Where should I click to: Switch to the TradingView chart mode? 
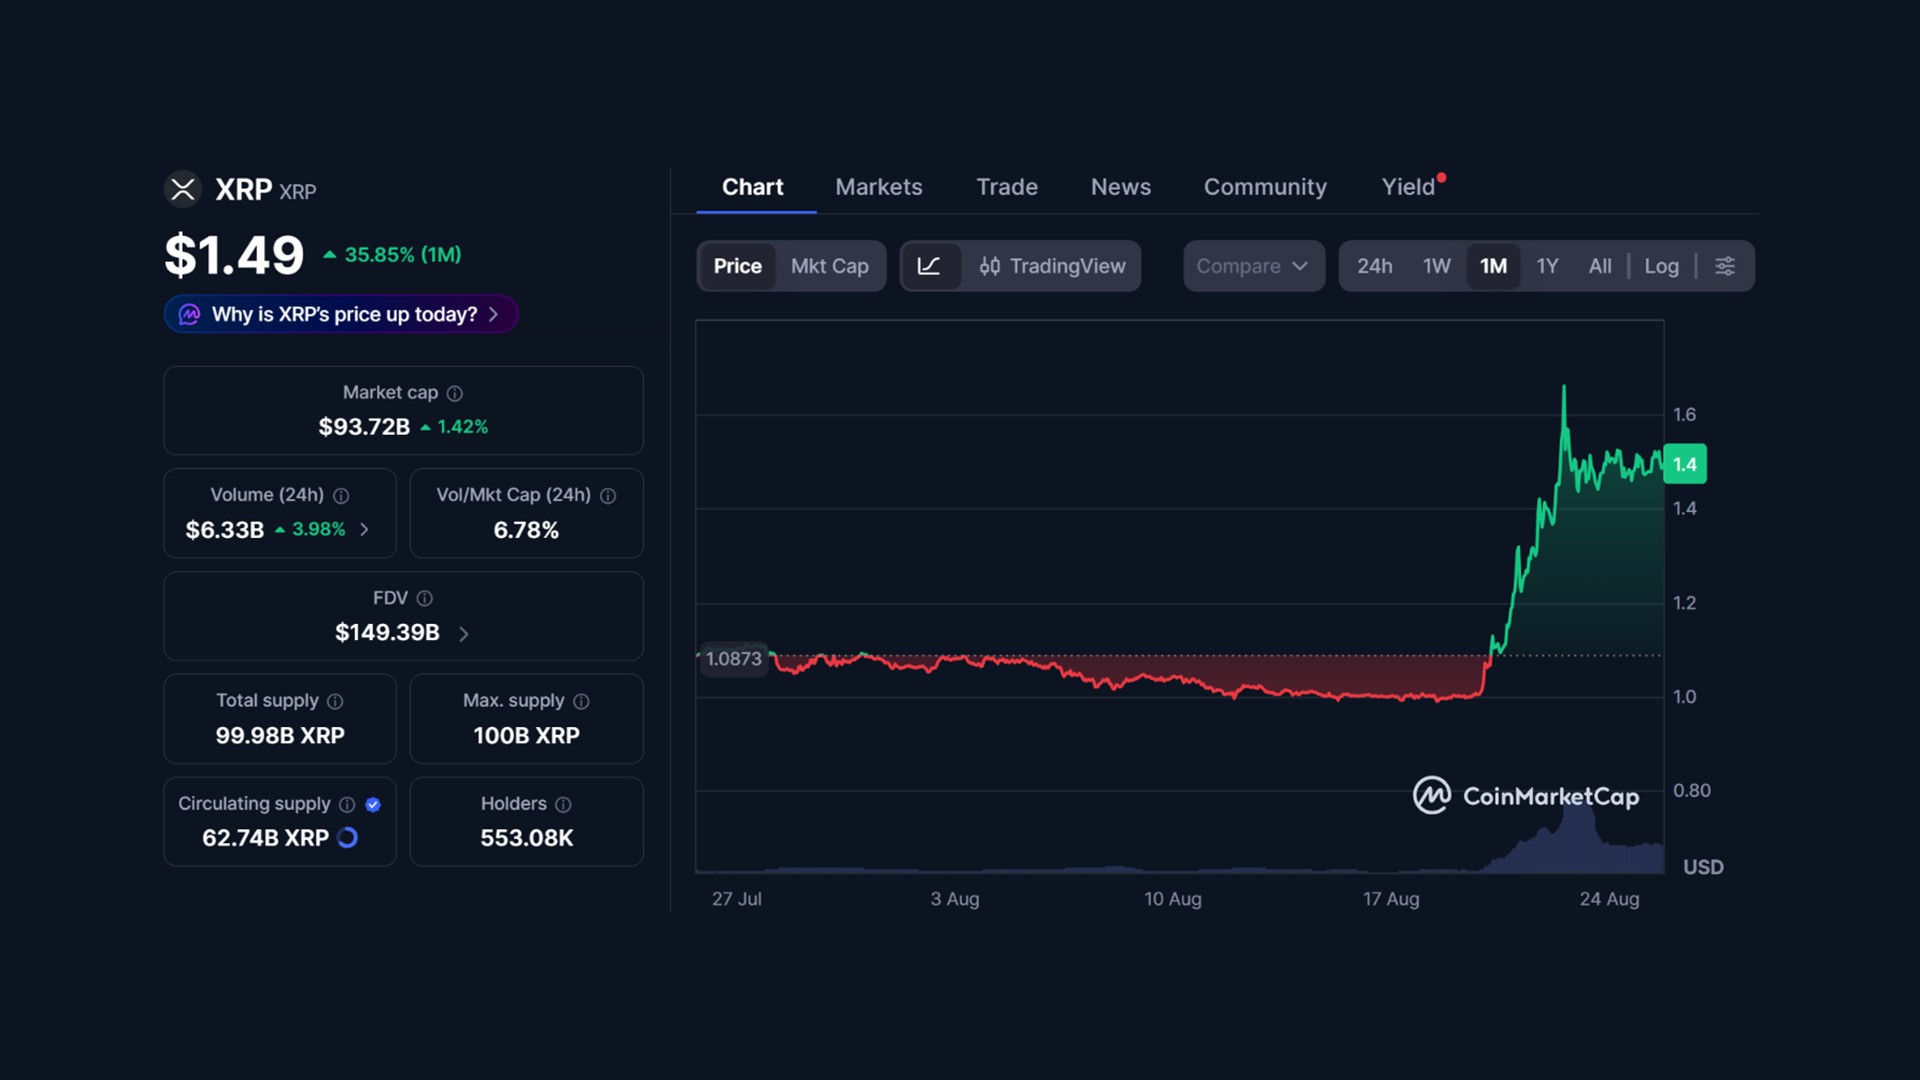1052,266
